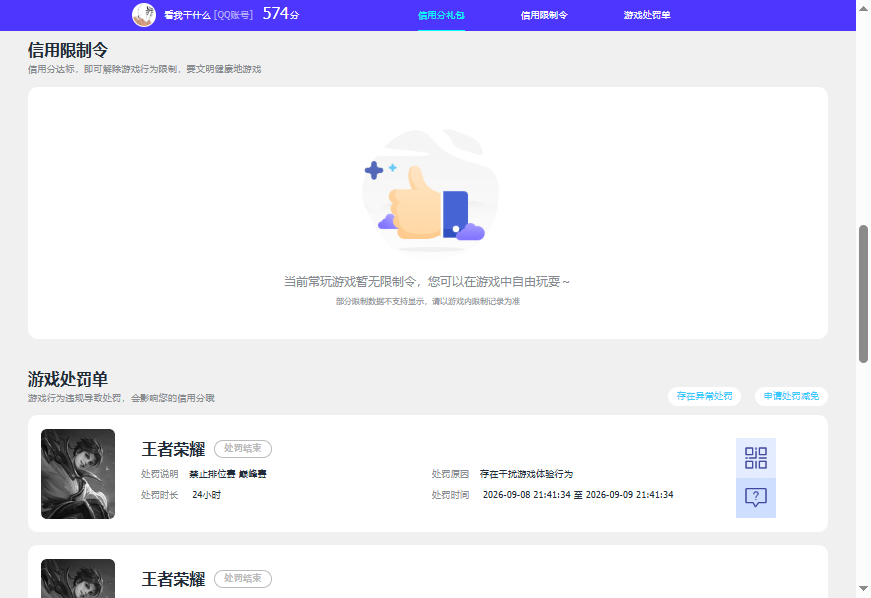Click the username 看我干什么 in the header

[187, 15]
